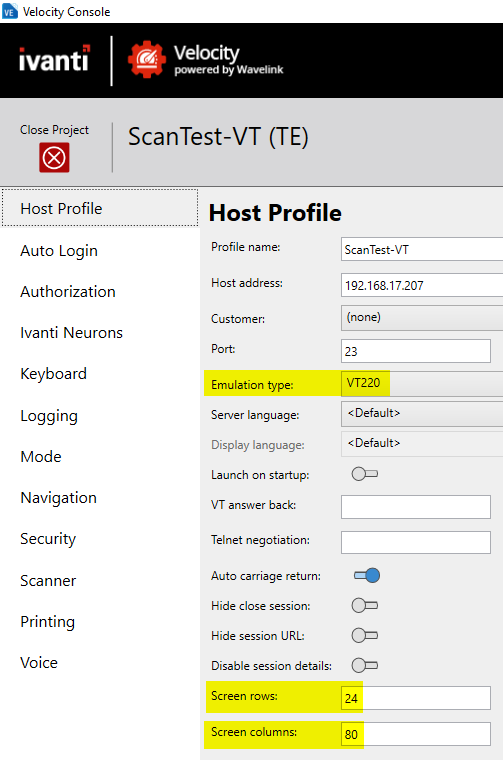
Task: Click the Screen columns field with 80
Action: click(x=416, y=734)
